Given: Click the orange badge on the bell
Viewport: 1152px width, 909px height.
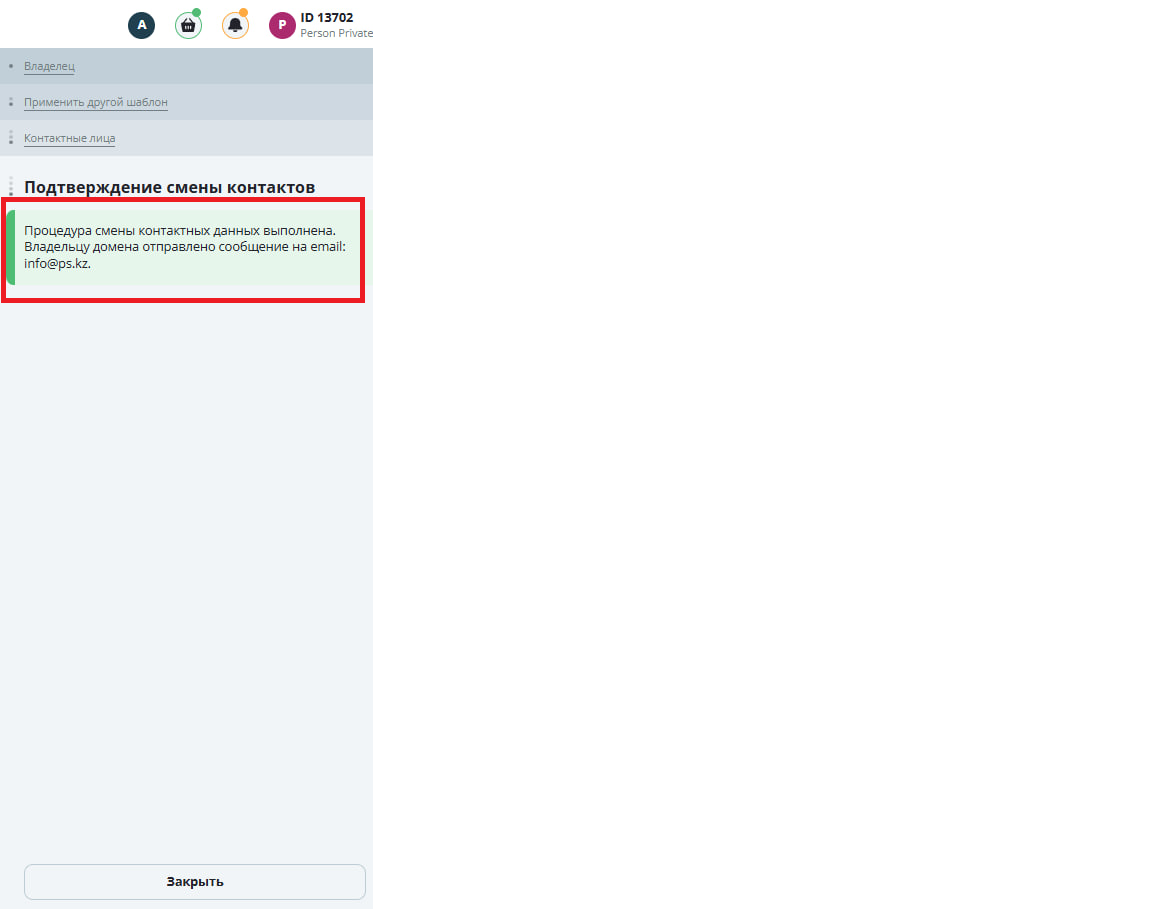Looking at the screenshot, I should pyautogui.click(x=244, y=13).
